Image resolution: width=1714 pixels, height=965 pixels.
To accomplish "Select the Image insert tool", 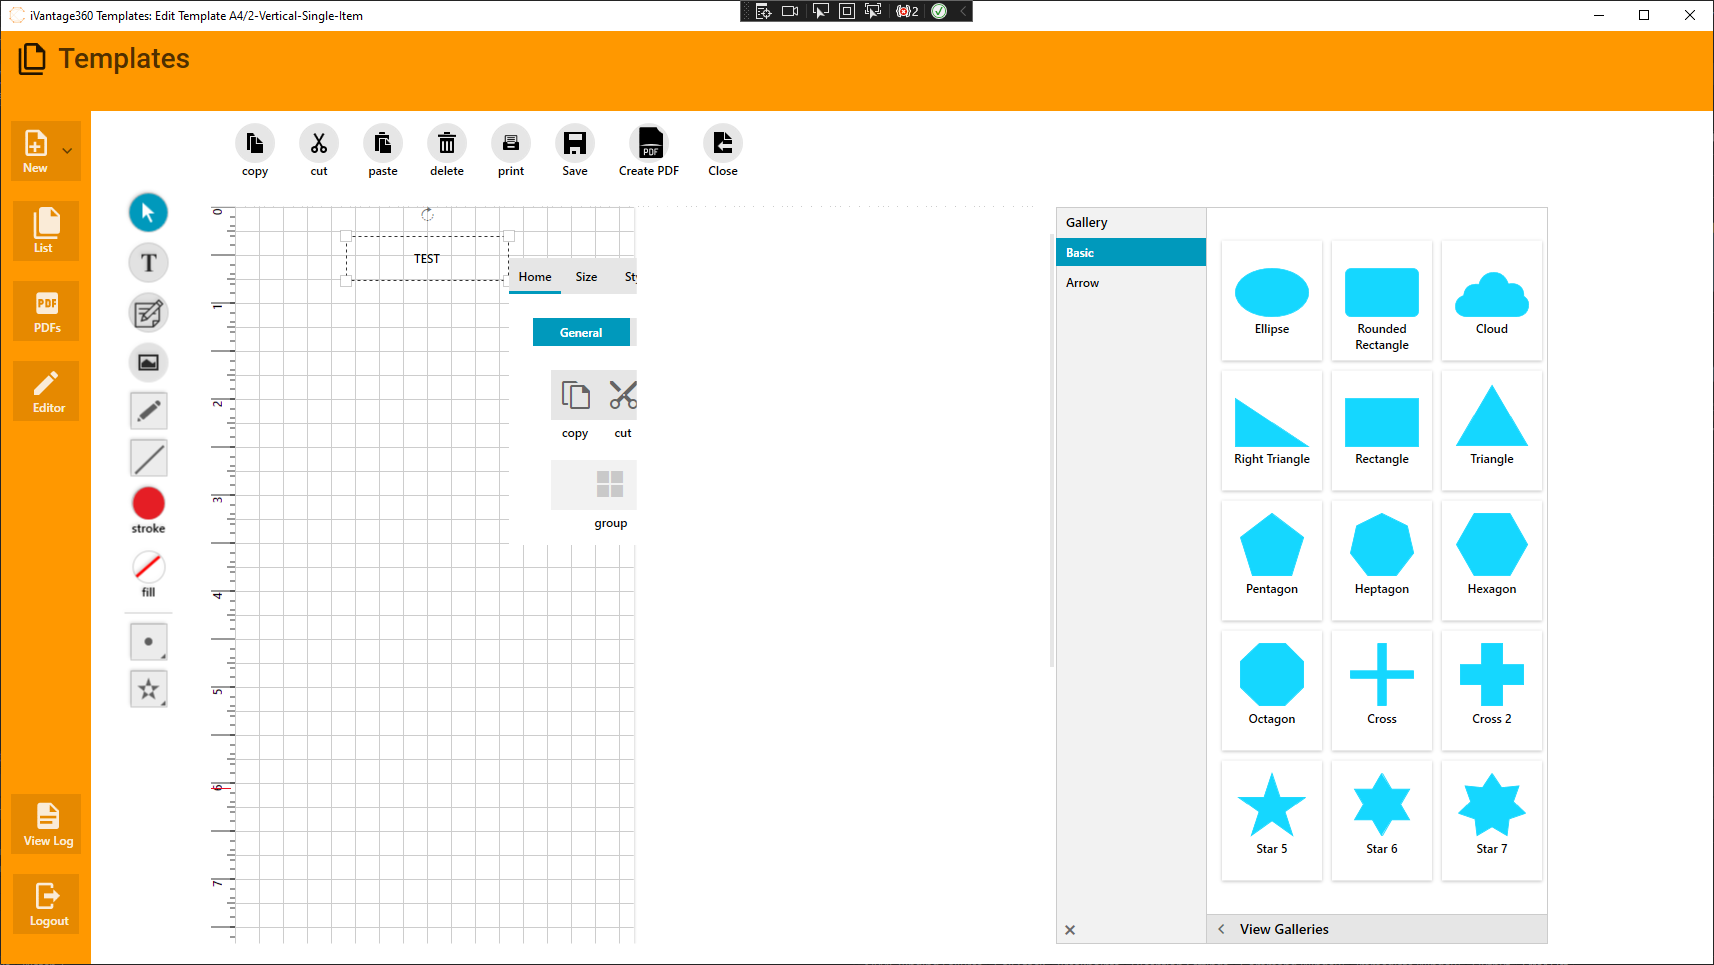I will coord(148,362).
